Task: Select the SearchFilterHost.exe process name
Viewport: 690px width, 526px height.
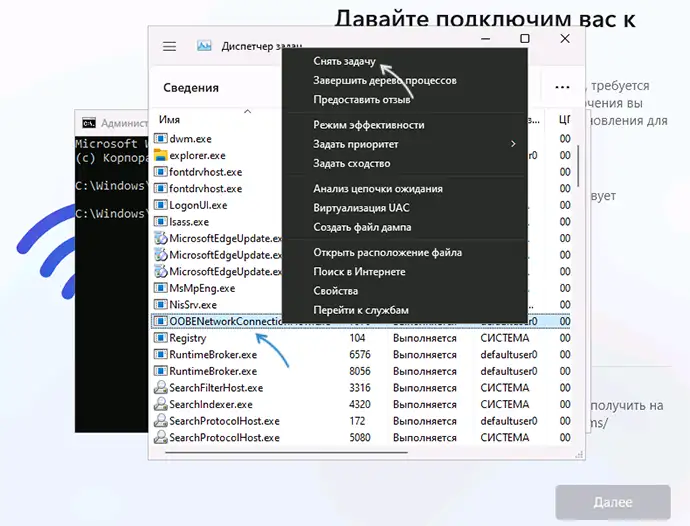Action: [216, 388]
